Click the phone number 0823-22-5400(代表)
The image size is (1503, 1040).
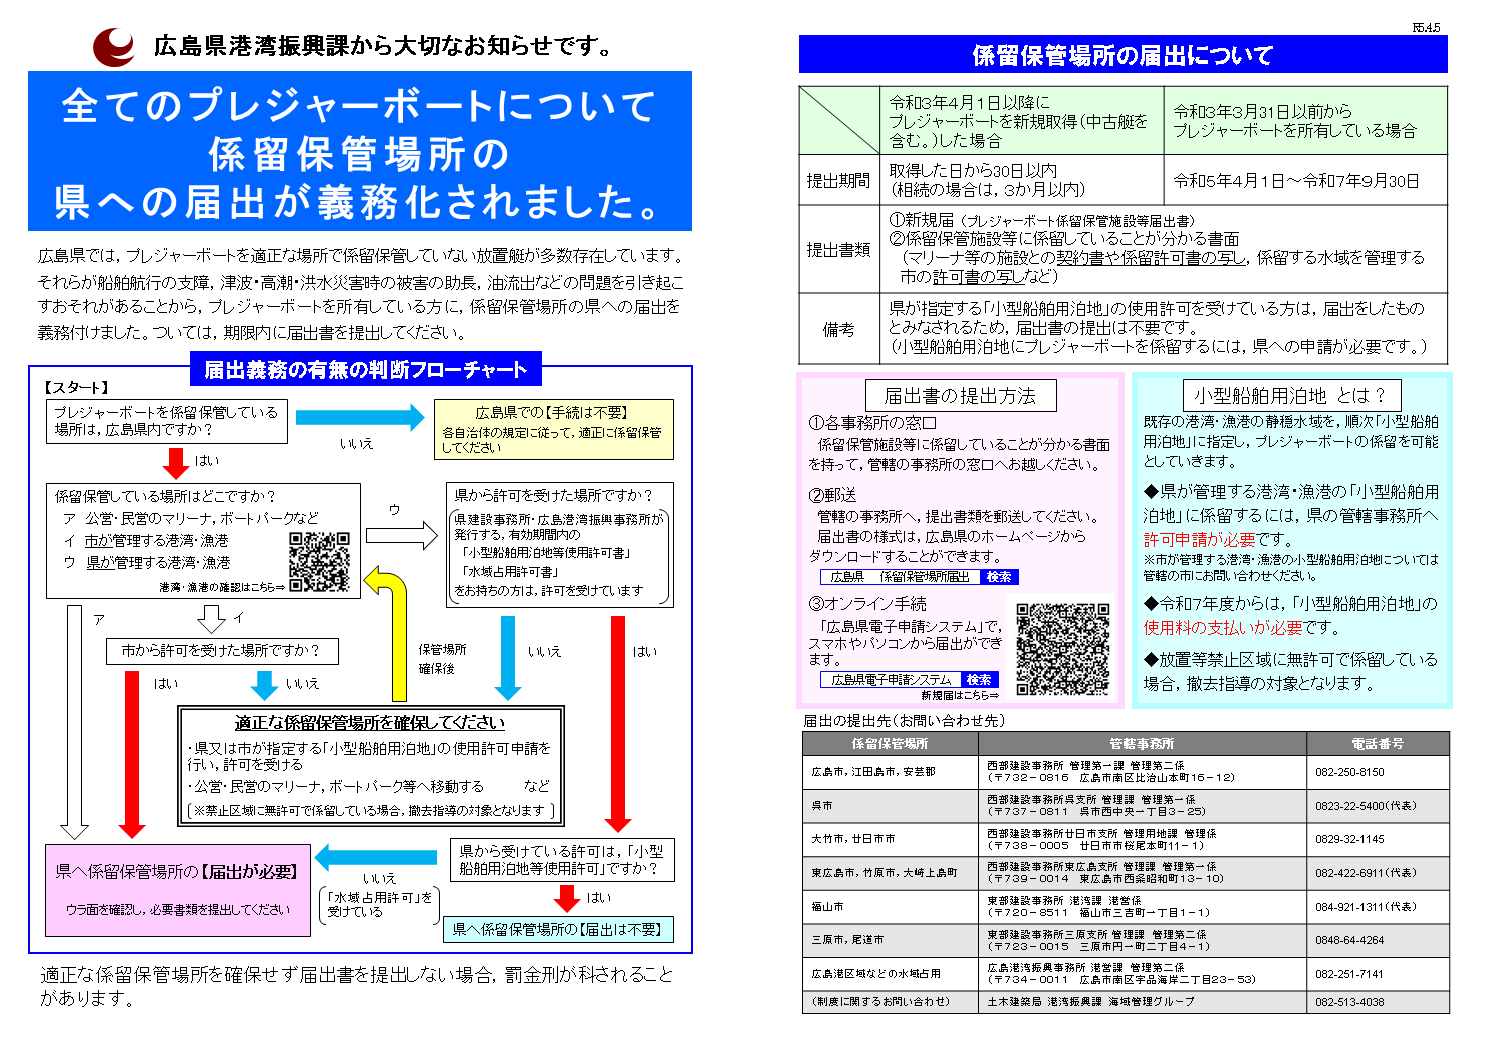point(1365,806)
